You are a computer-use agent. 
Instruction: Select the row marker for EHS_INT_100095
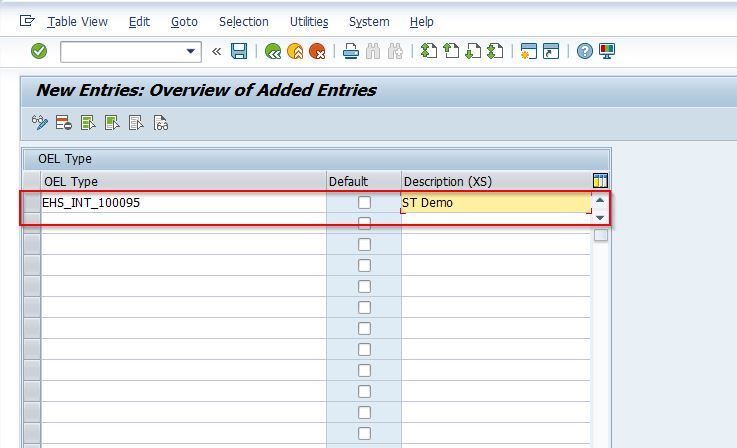(x=32, y=202)
